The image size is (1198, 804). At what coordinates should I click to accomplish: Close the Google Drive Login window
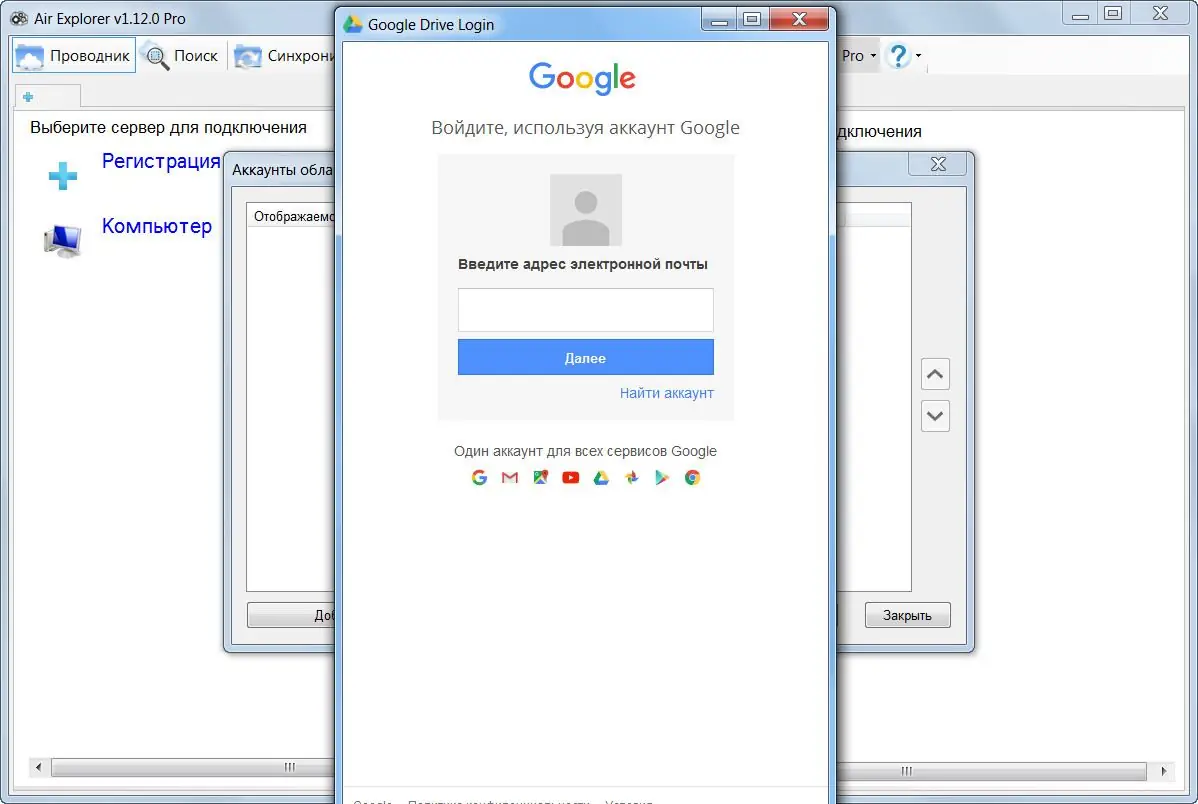point(799,20)
